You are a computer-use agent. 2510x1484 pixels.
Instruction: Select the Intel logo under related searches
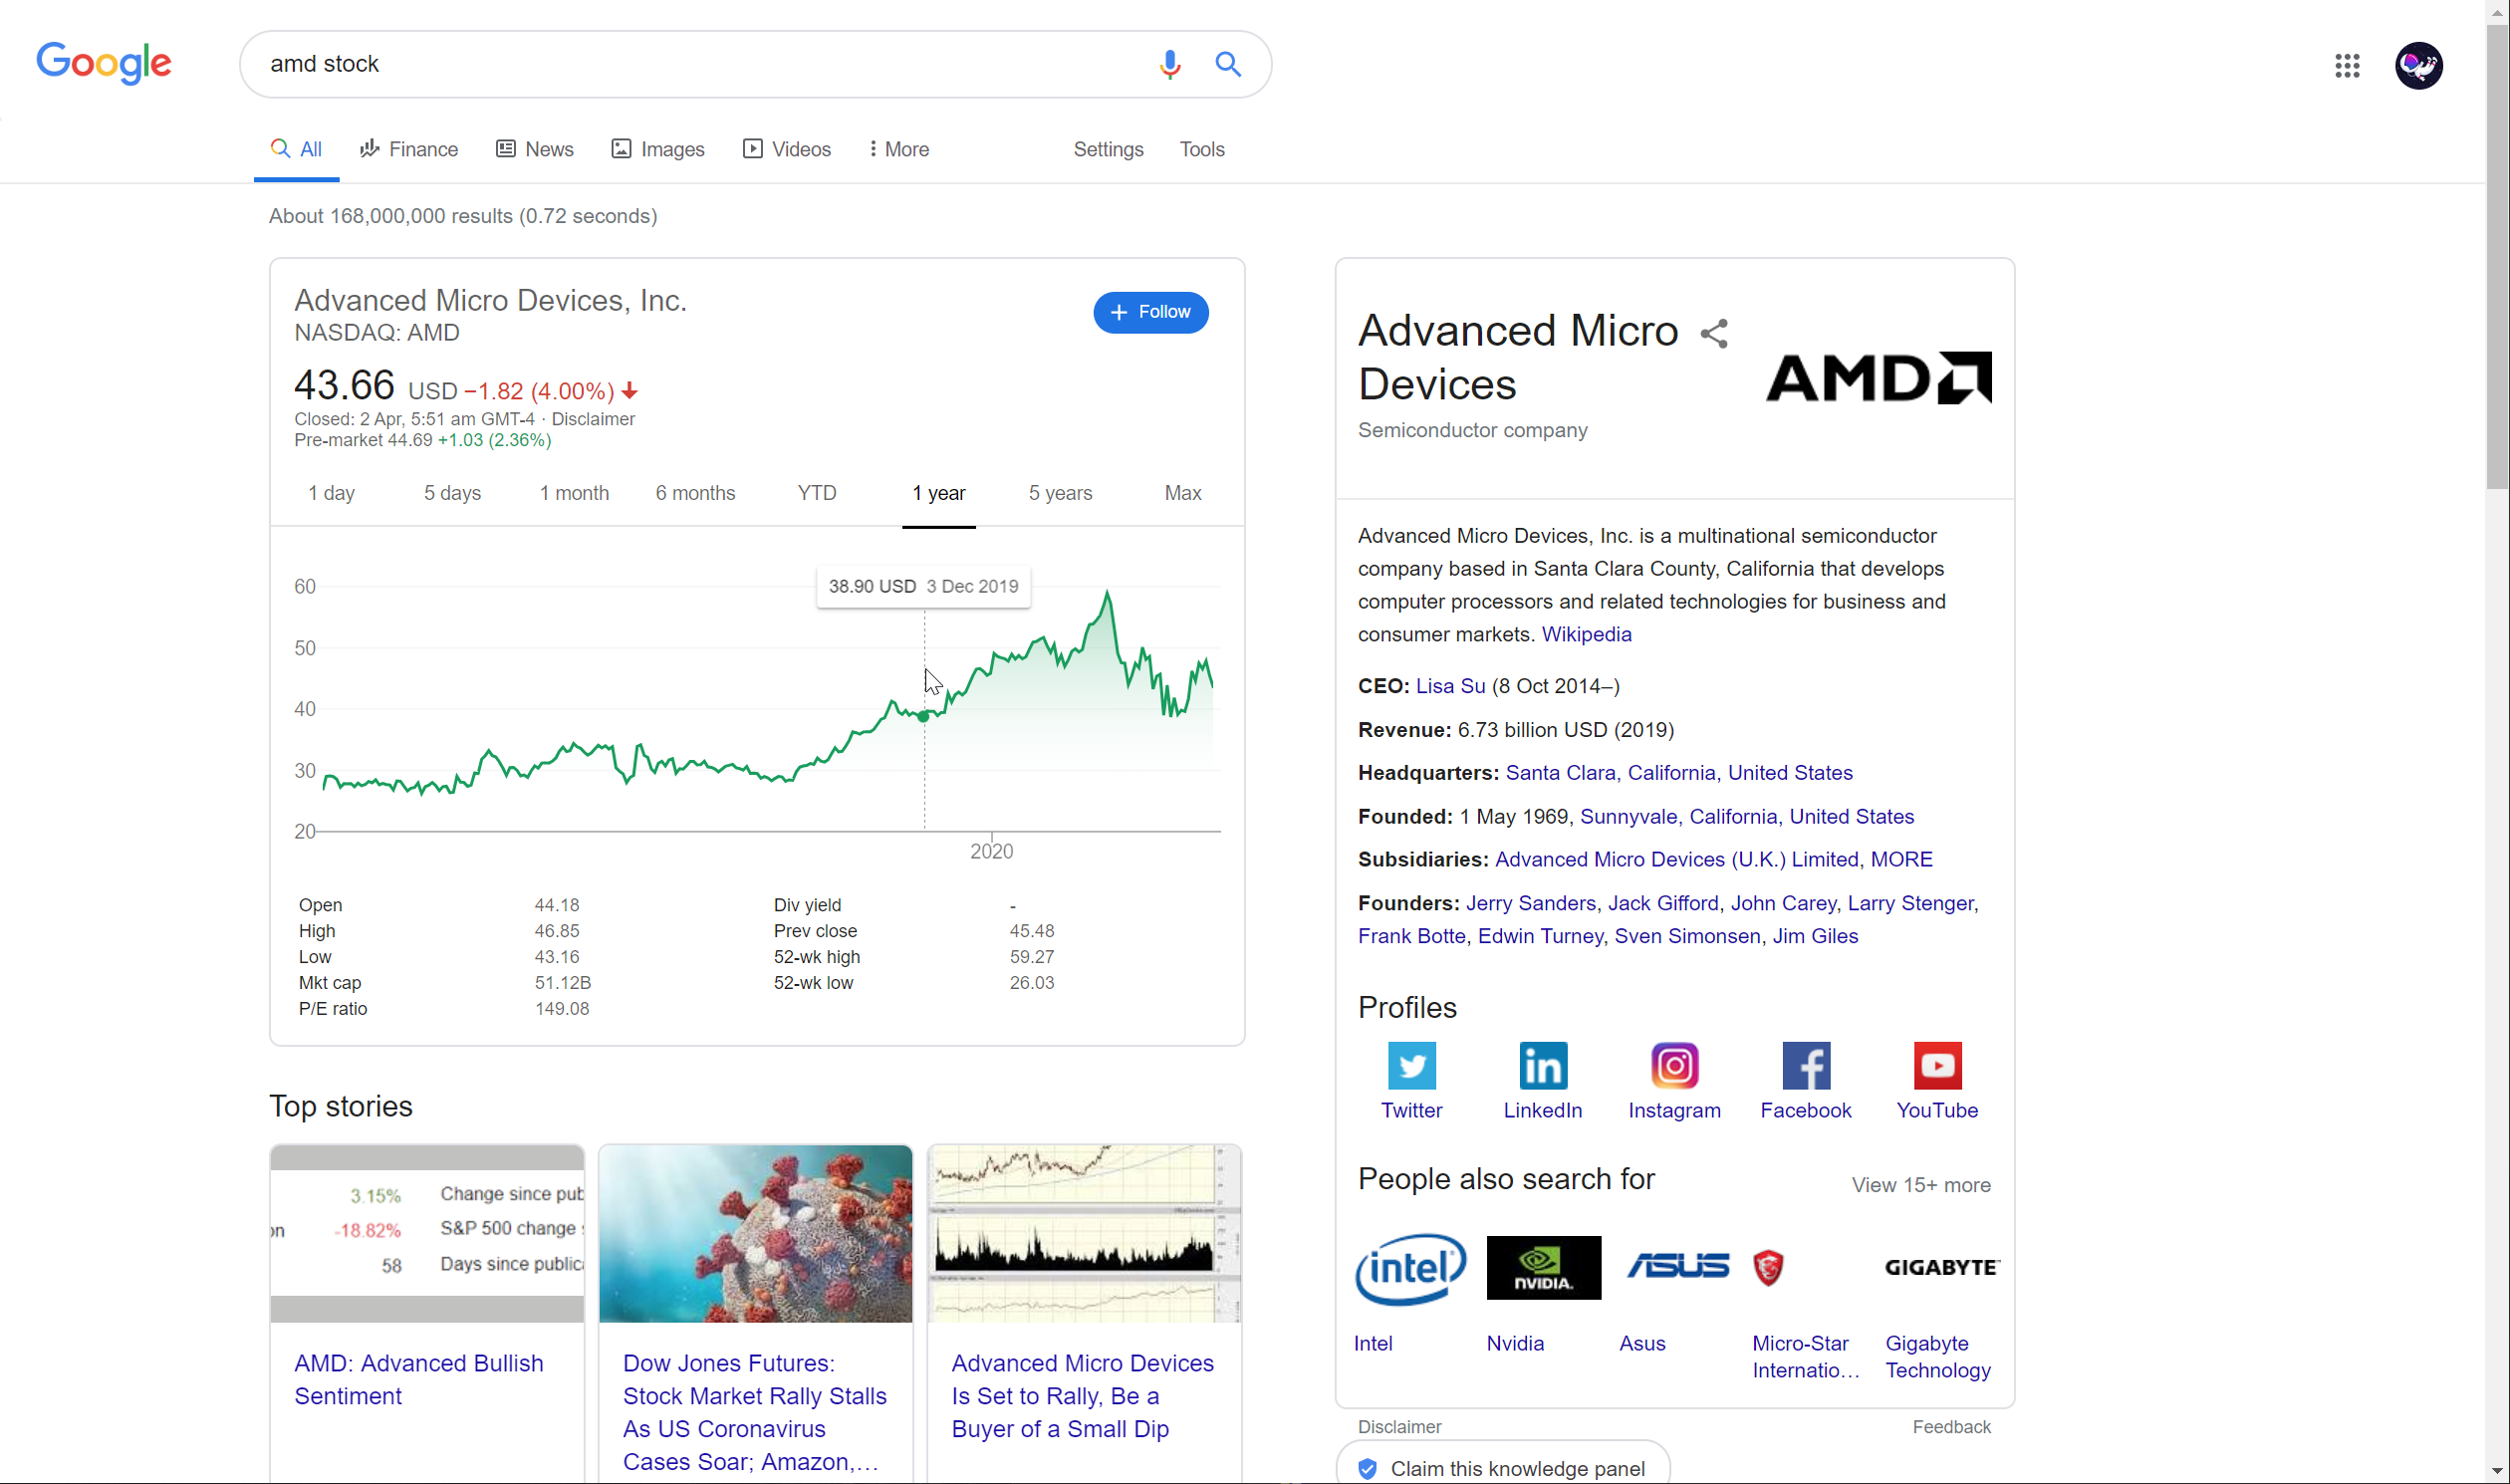click(x=1410, y=1268)
